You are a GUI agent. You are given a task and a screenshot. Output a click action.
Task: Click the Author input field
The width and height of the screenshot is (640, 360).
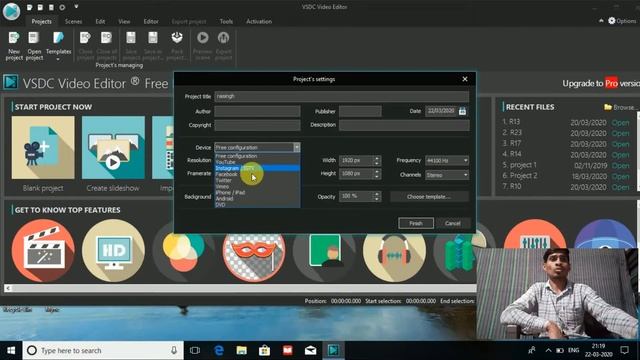(x=257, y=111)
